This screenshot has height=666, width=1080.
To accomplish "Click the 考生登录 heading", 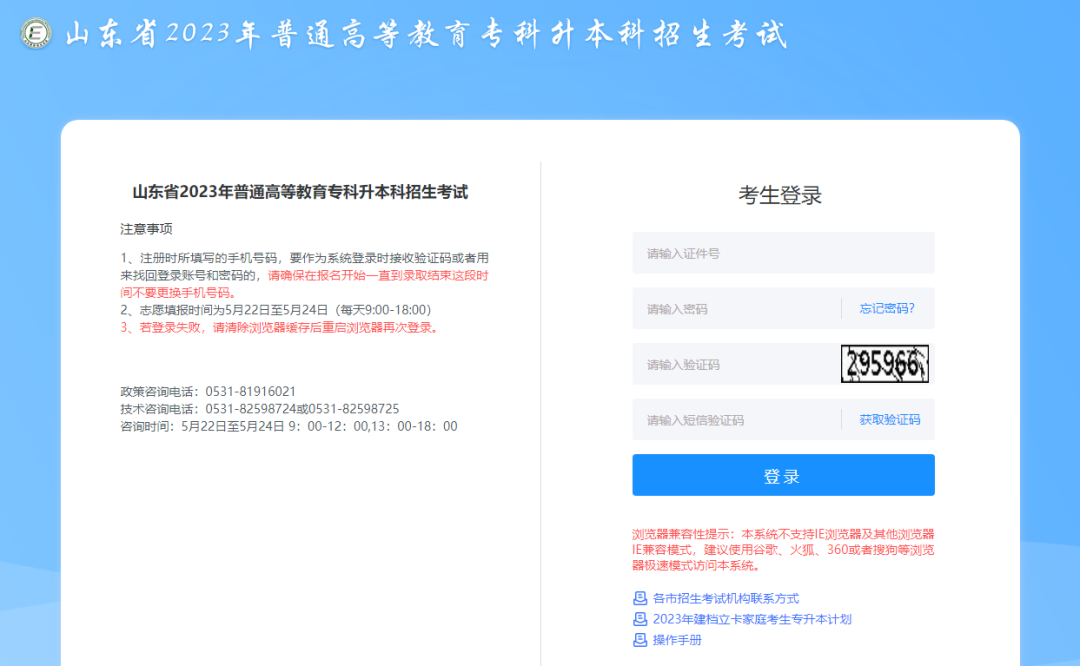I will coord(780,196).
